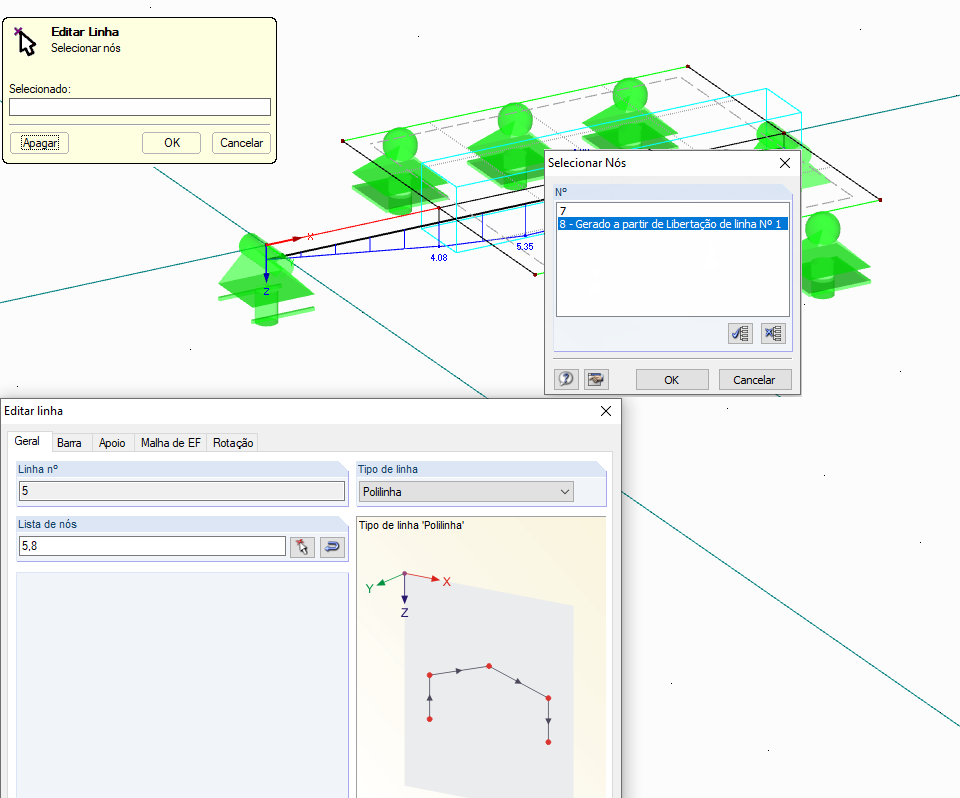The image size is (960, 798).
Task: Click the select-all checklist icon in Selecionar Nós
Action: point(740,334)
